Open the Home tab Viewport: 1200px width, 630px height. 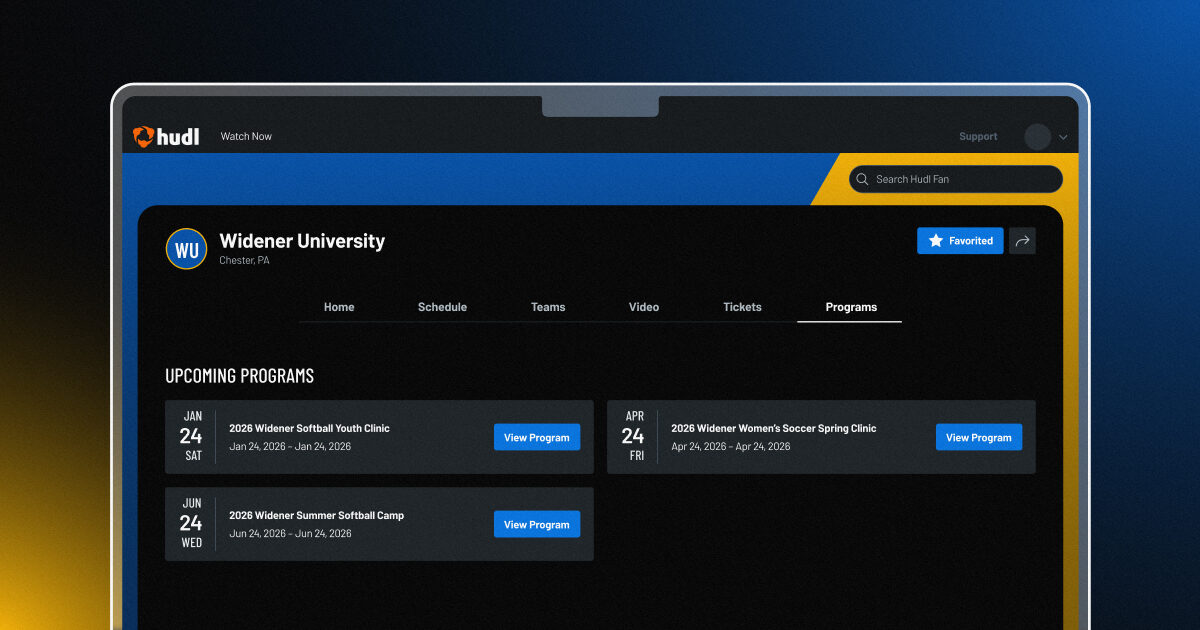(x=339, y=307)
